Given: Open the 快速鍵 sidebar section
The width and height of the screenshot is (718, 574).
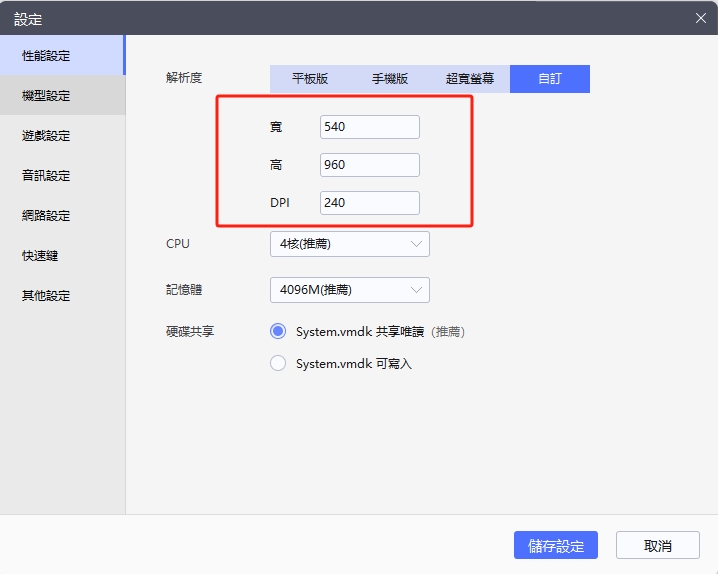Looking at the screenshot, I should click(62, 255).
